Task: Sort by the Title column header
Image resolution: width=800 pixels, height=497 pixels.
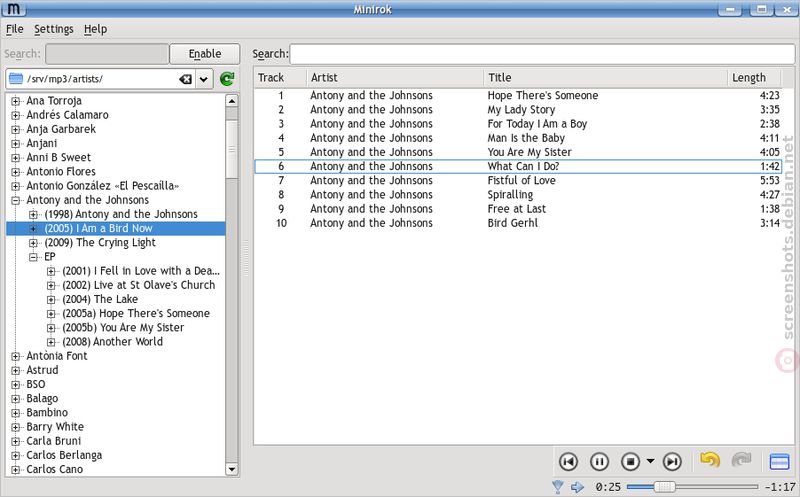Action: [x=605, y=78]
